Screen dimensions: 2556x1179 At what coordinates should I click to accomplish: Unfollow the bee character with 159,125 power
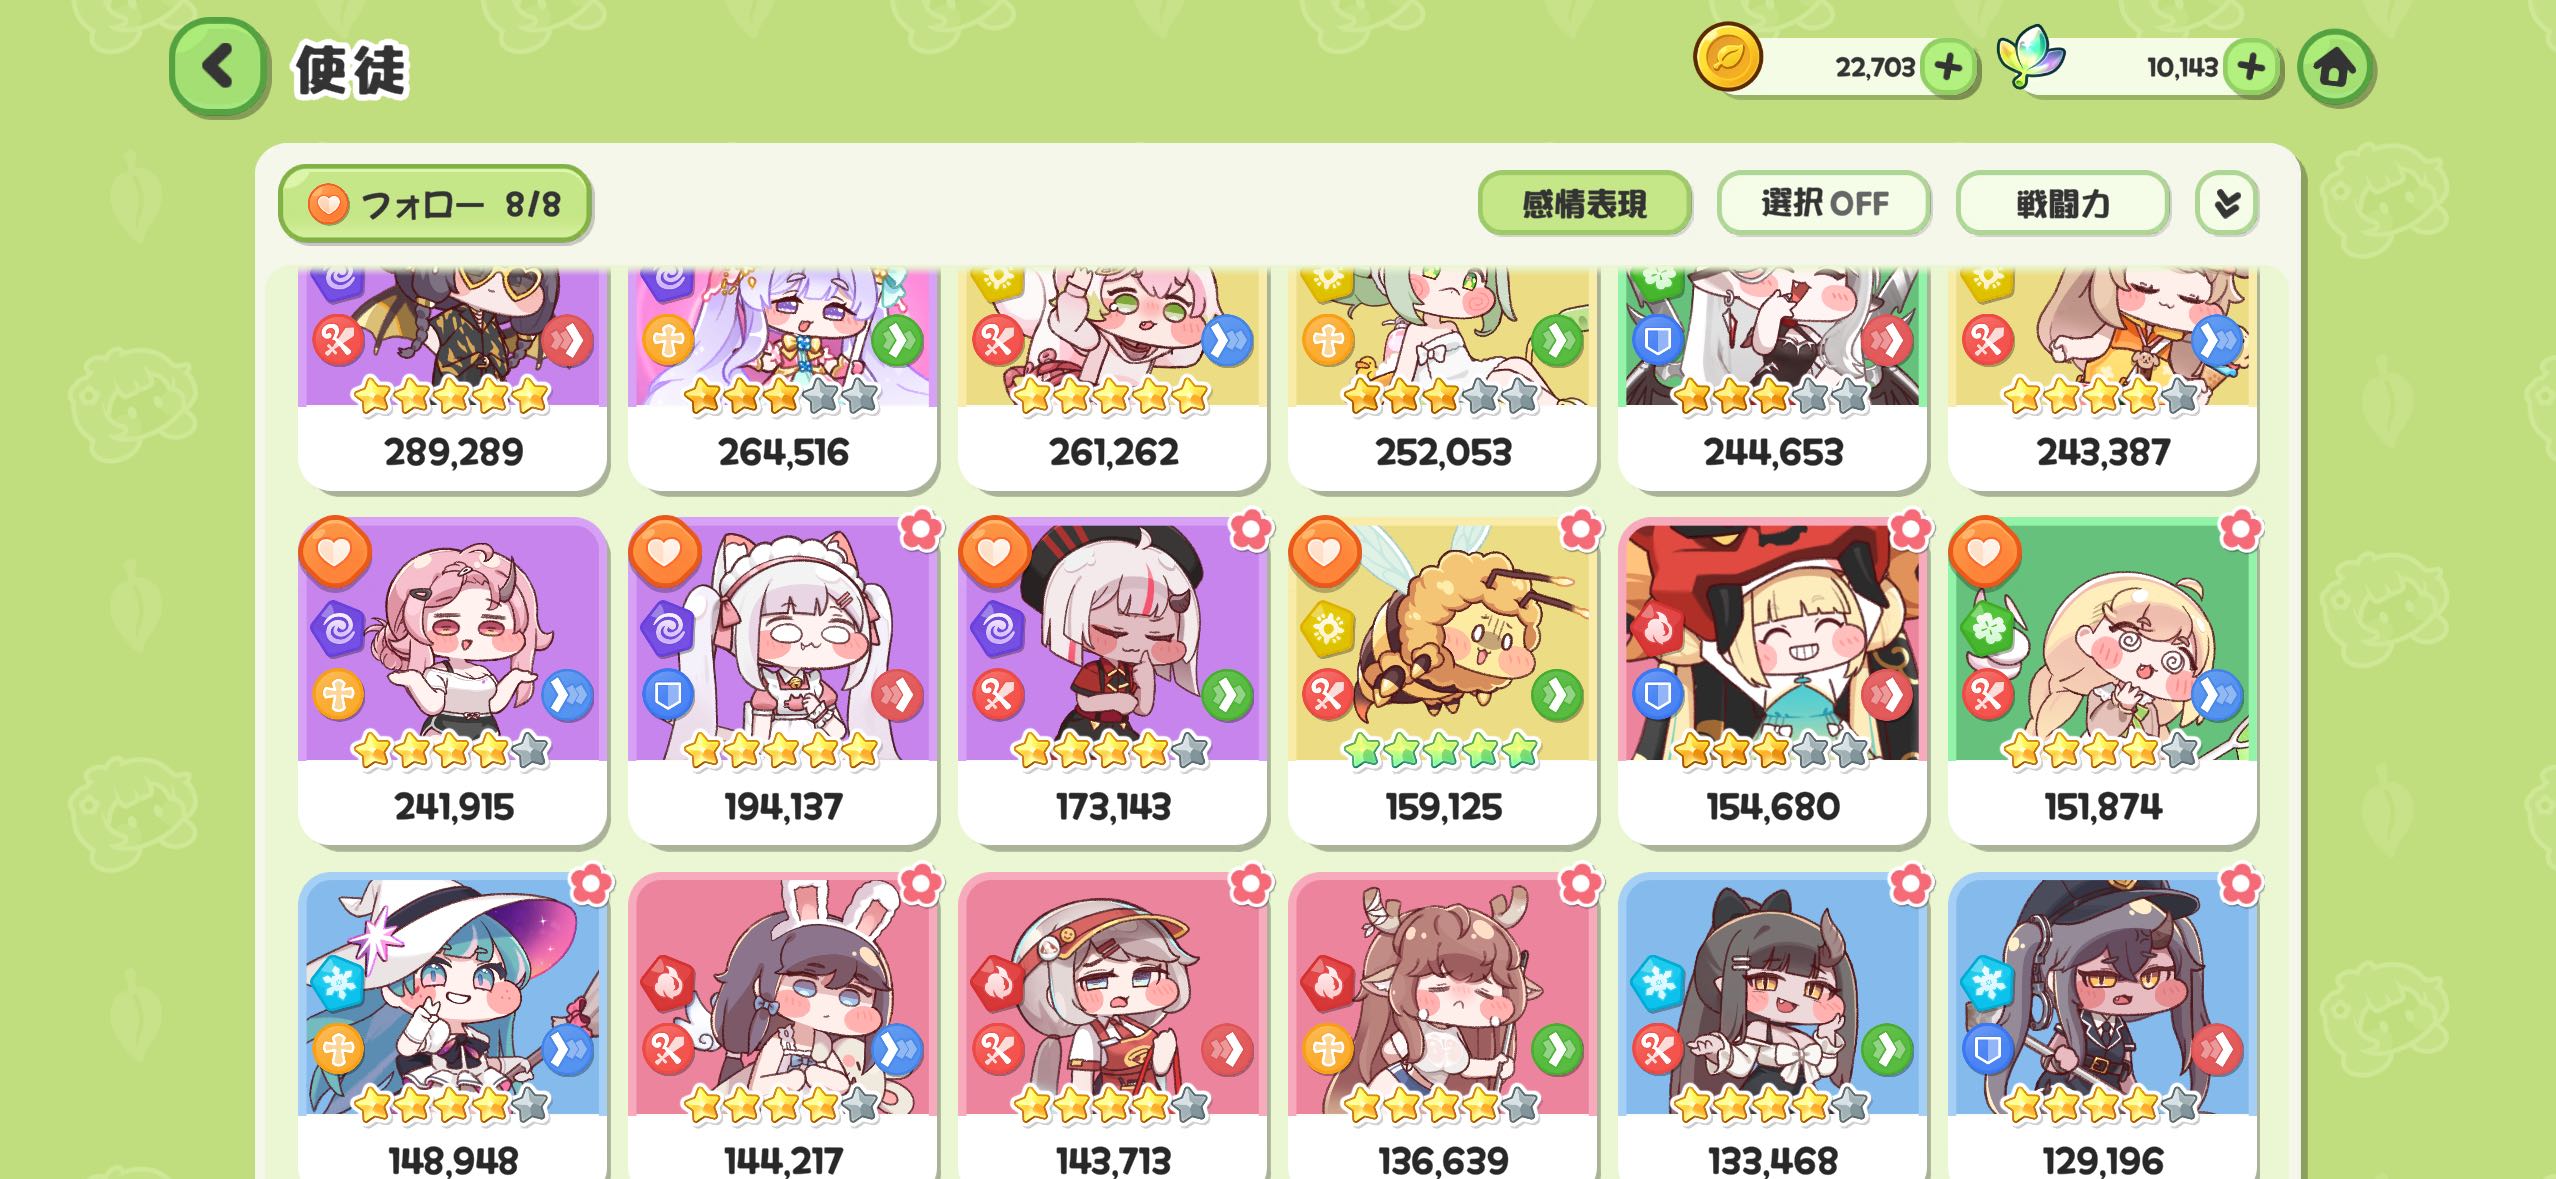pyautogui.click(x=1325, y=552)
